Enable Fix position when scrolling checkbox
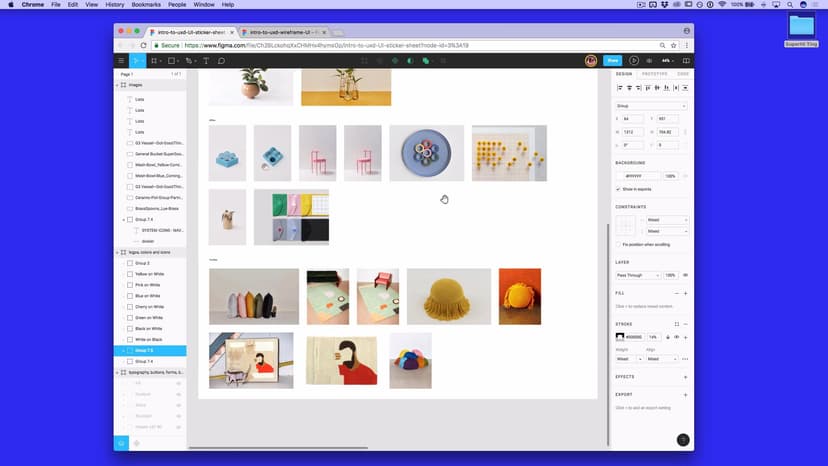Image resolution: width=828 pixels, height=466 pixels. point(618,244)
